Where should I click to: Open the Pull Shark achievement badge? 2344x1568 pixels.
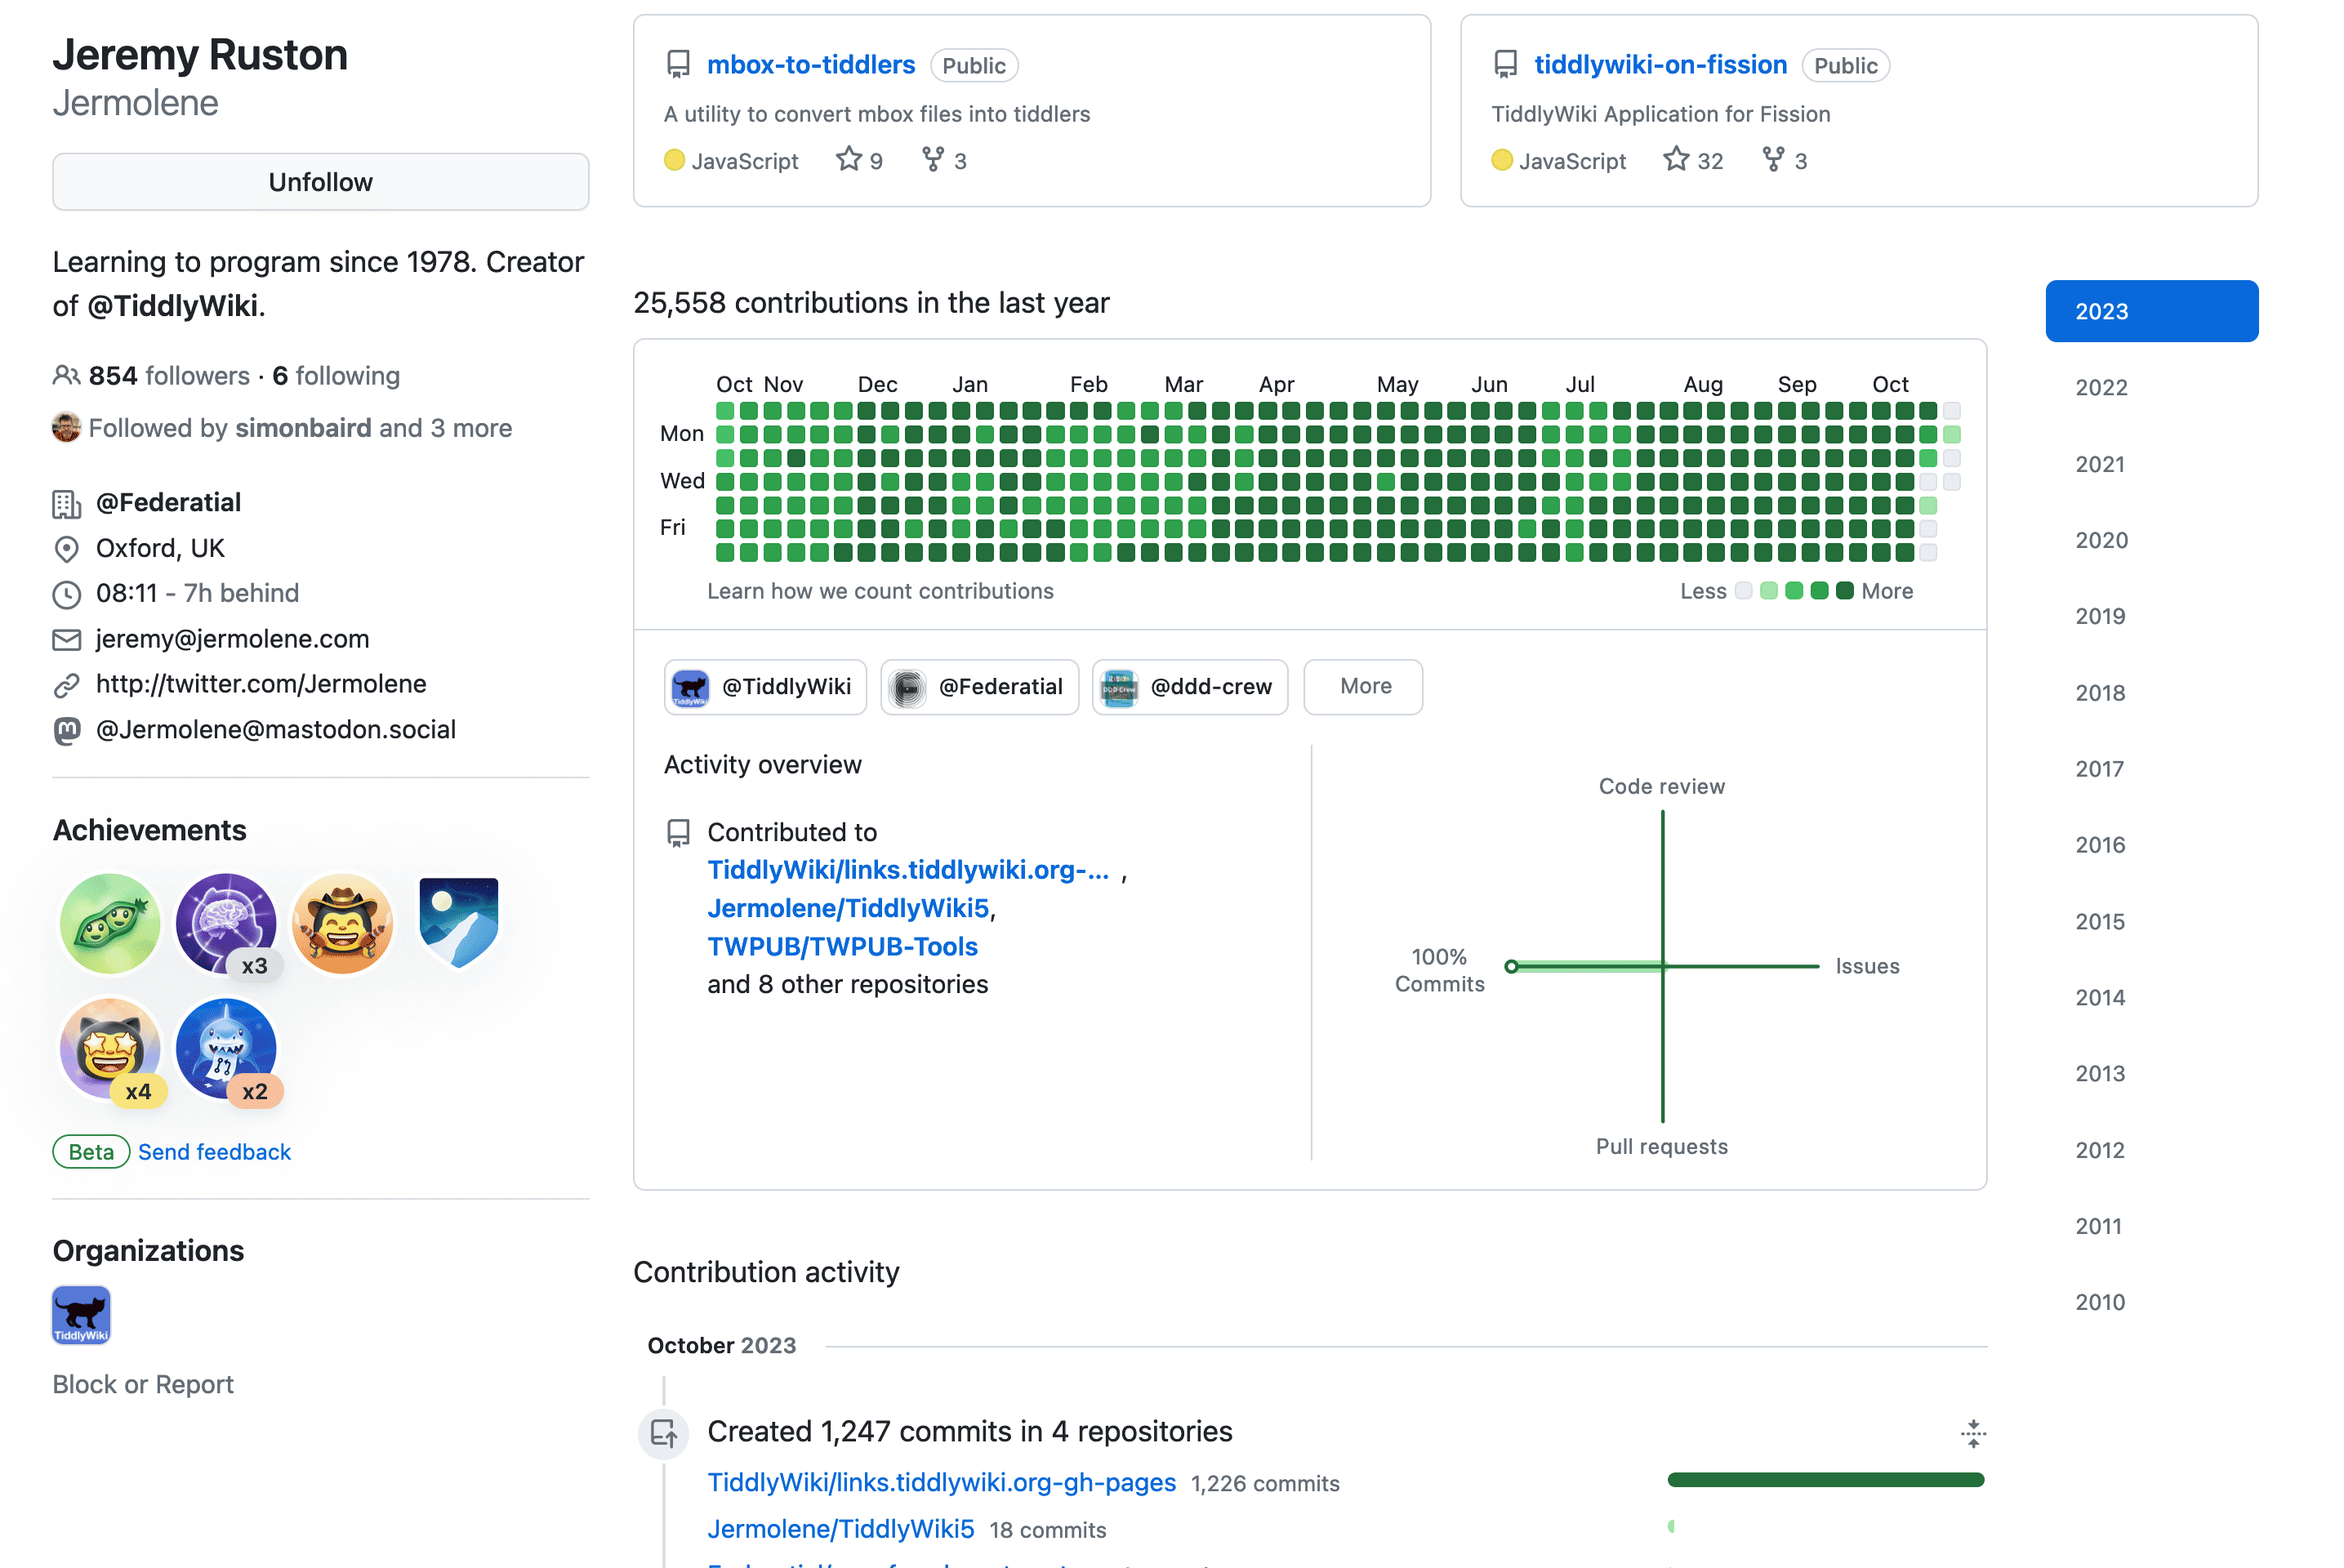226,1047
